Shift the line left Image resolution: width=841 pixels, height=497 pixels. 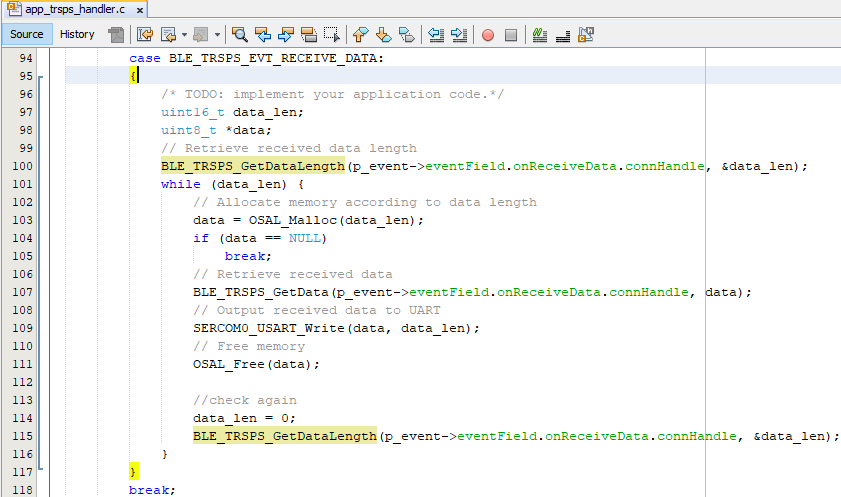436,34
